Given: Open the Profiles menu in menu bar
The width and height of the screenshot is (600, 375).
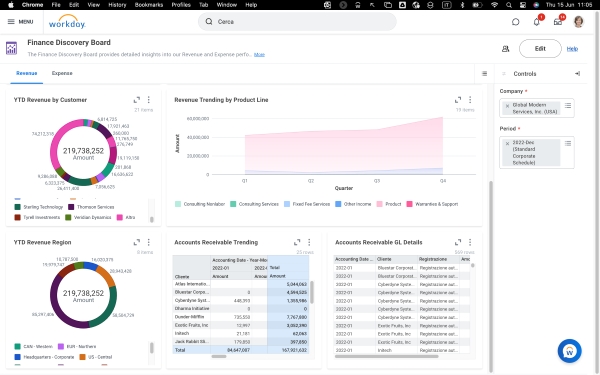Looking at the screenshot, I should tap(181, 5).
